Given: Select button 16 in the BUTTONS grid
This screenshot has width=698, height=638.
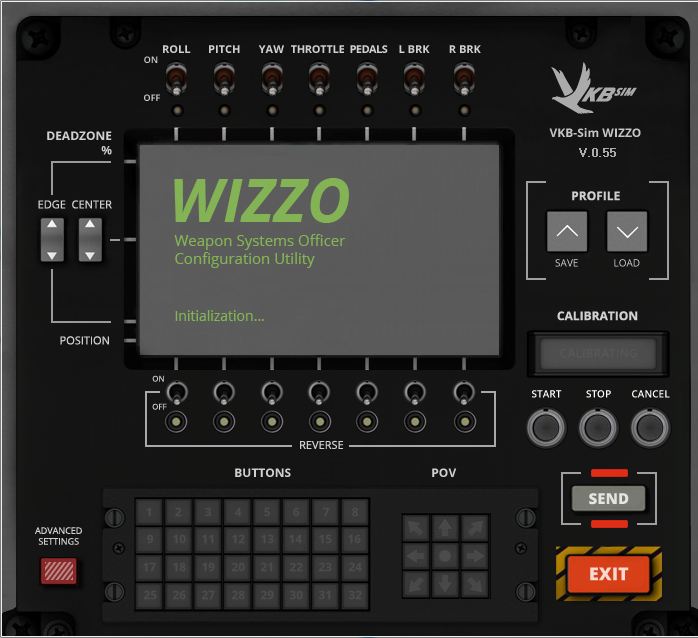Looking at the screenshot, I should (x=355, y=540).
